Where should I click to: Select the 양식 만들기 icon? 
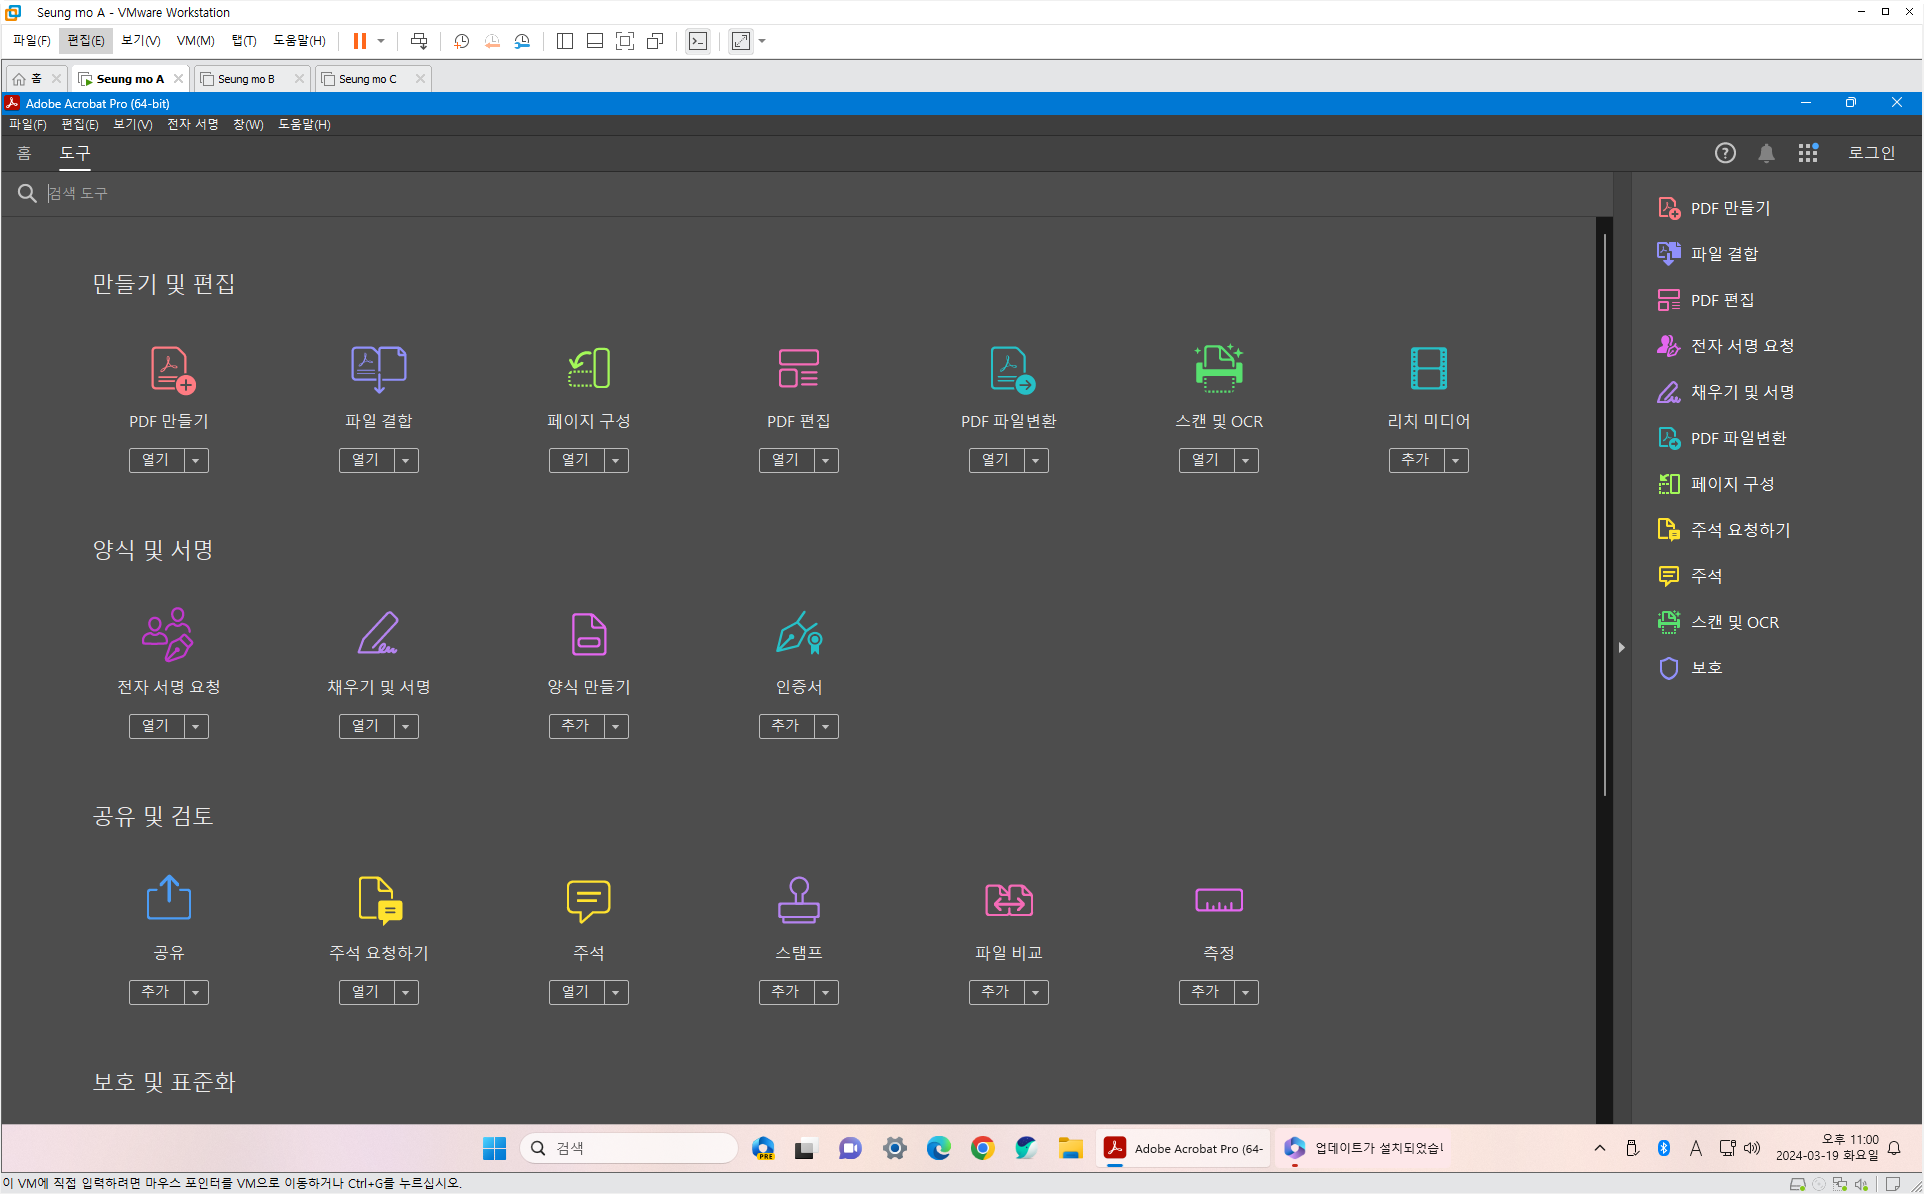(589, 634)
